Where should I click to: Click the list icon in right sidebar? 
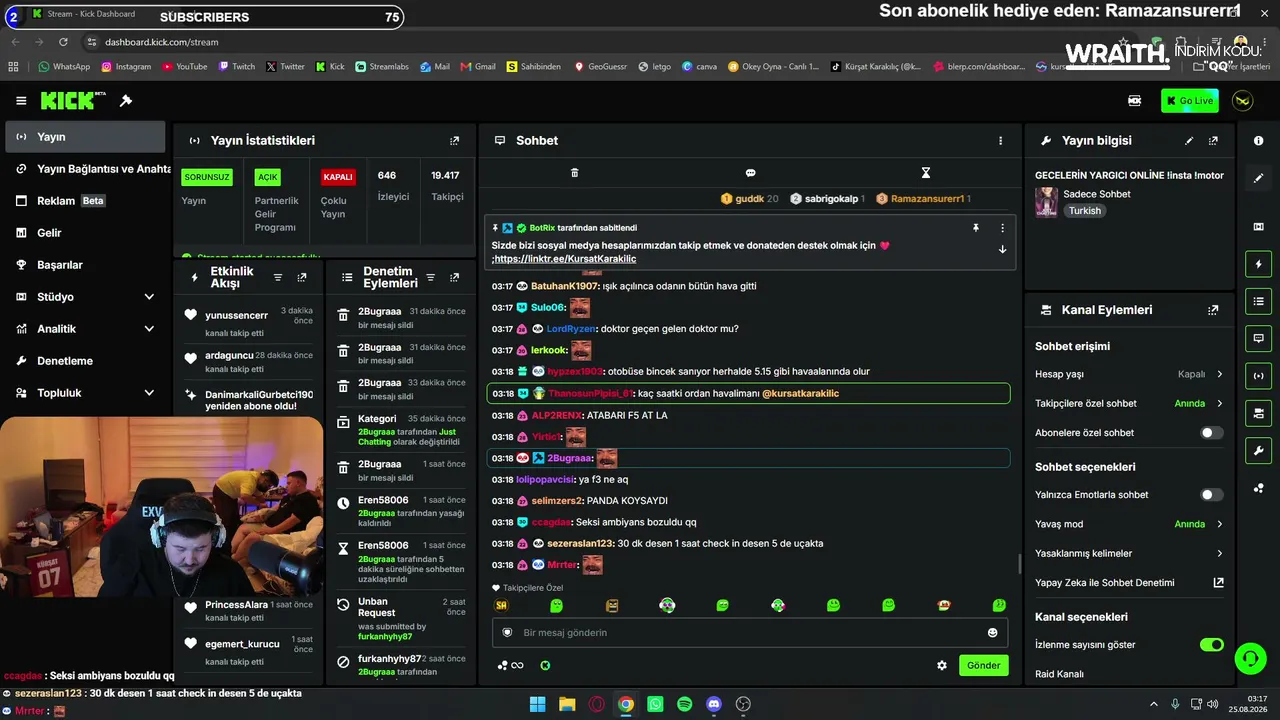click(x=1258, y=301)
